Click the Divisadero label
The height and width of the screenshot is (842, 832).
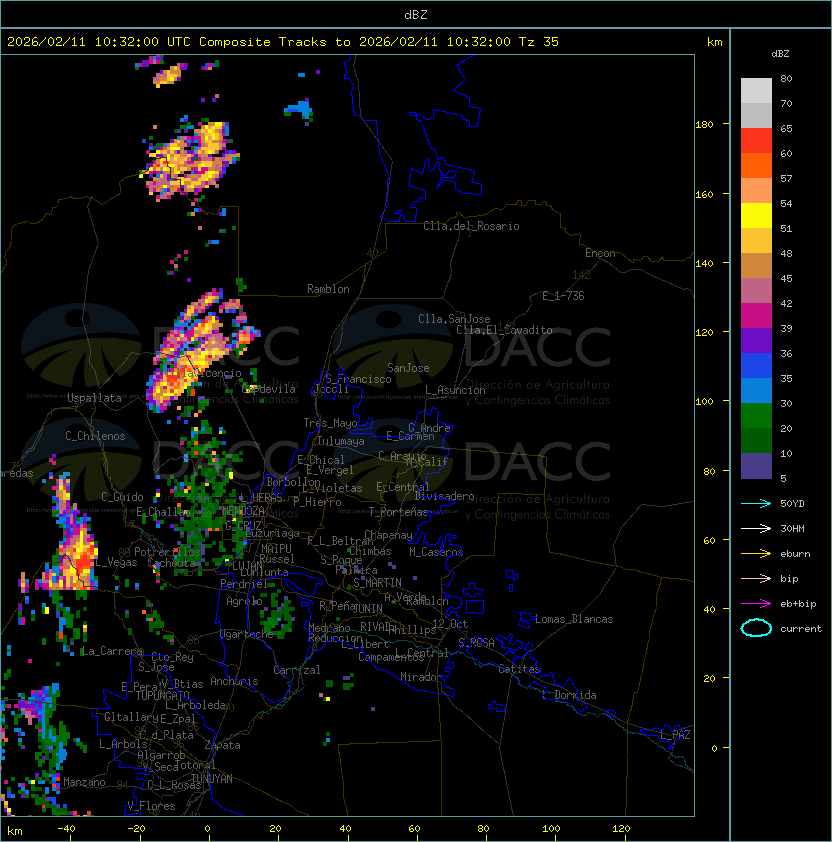click(x=445, y=496)
